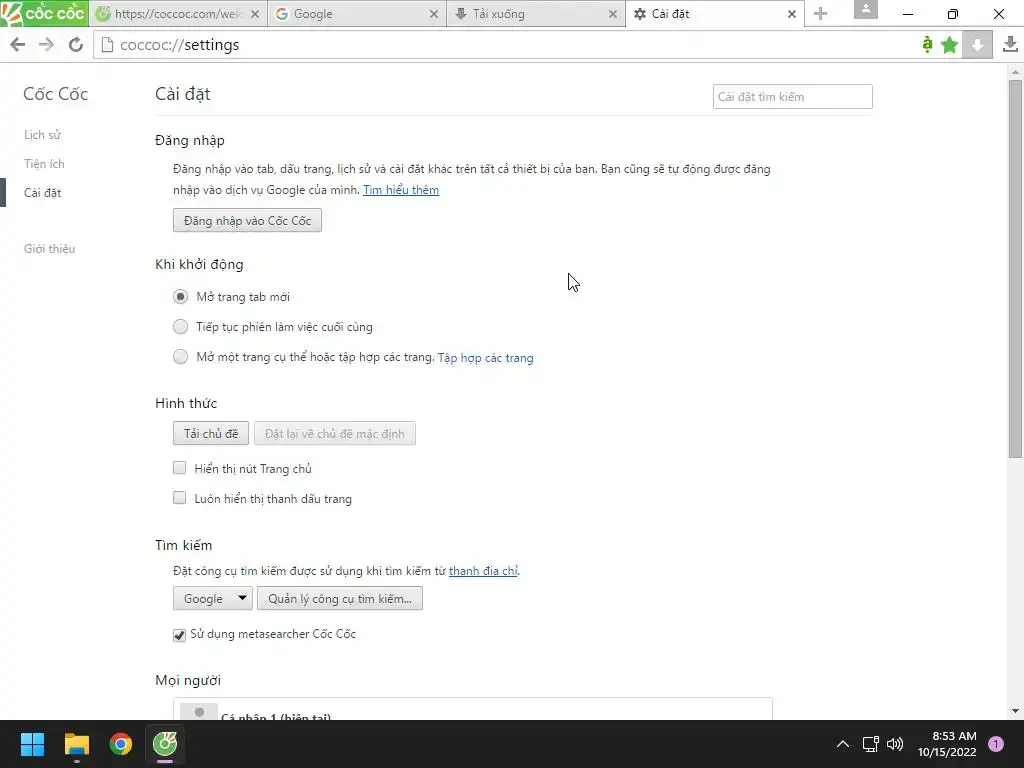The image size is (1024, 768).
Task: Open 'Tìm hiểu thêm' link
Action: 401,190
